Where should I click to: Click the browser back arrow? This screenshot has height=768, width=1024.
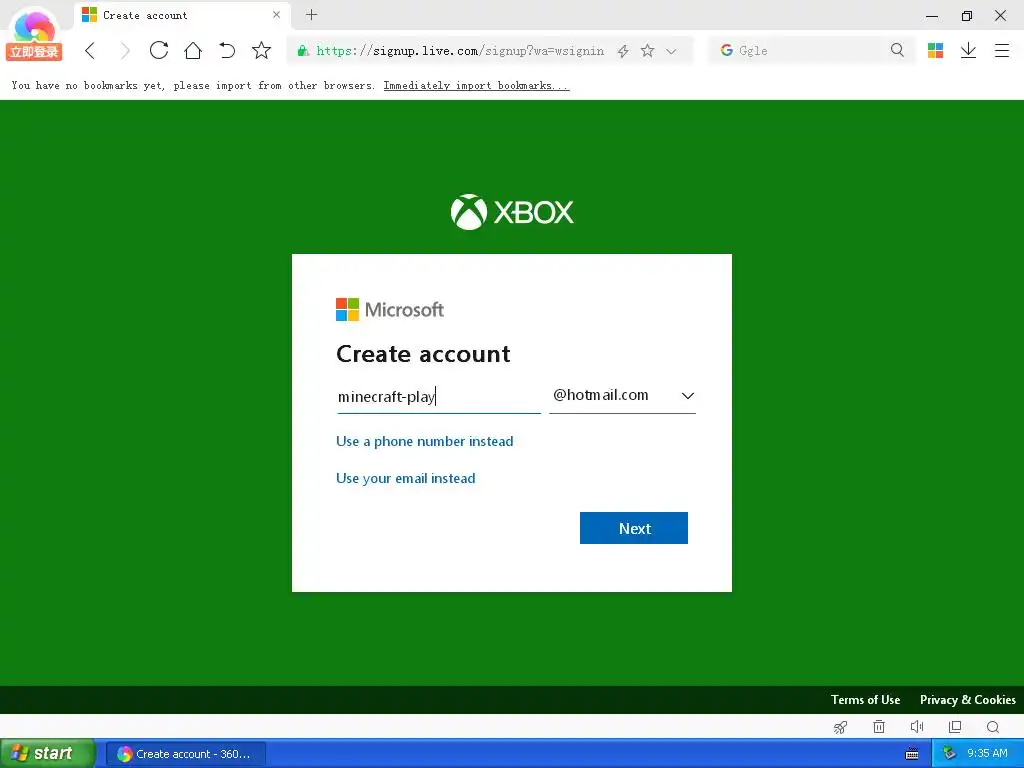90,51
